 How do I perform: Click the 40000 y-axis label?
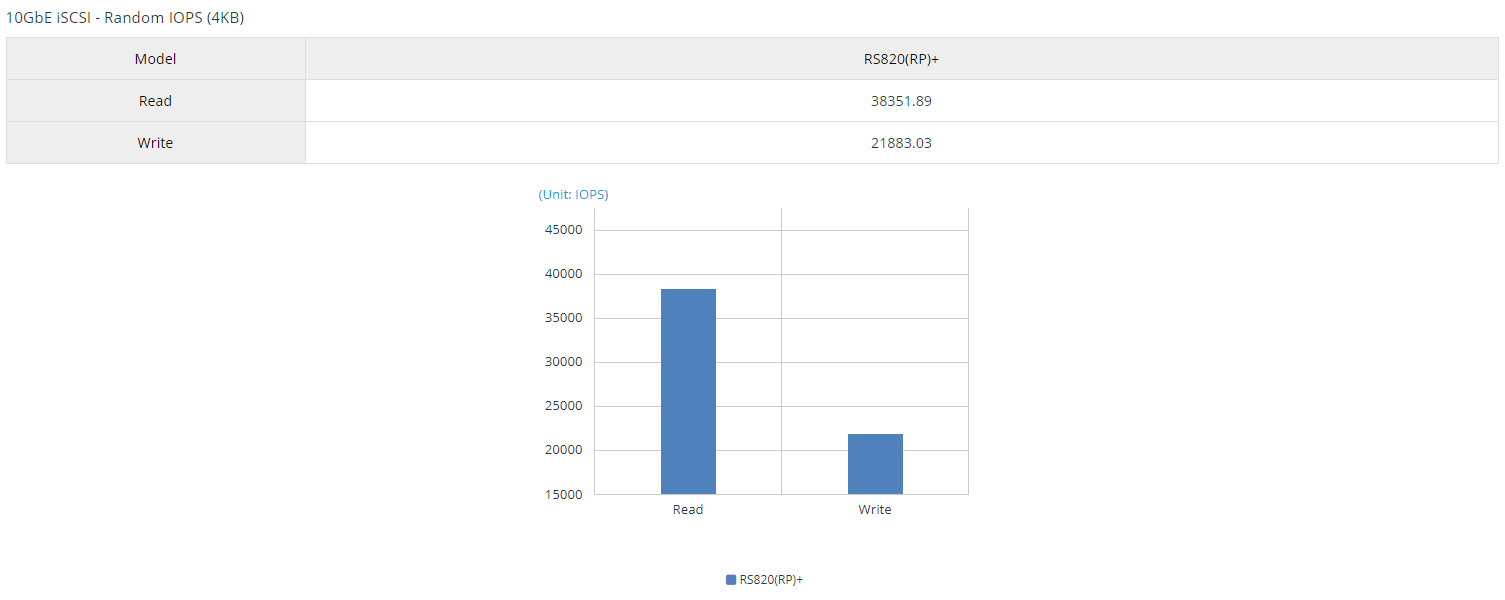(562, 274)
